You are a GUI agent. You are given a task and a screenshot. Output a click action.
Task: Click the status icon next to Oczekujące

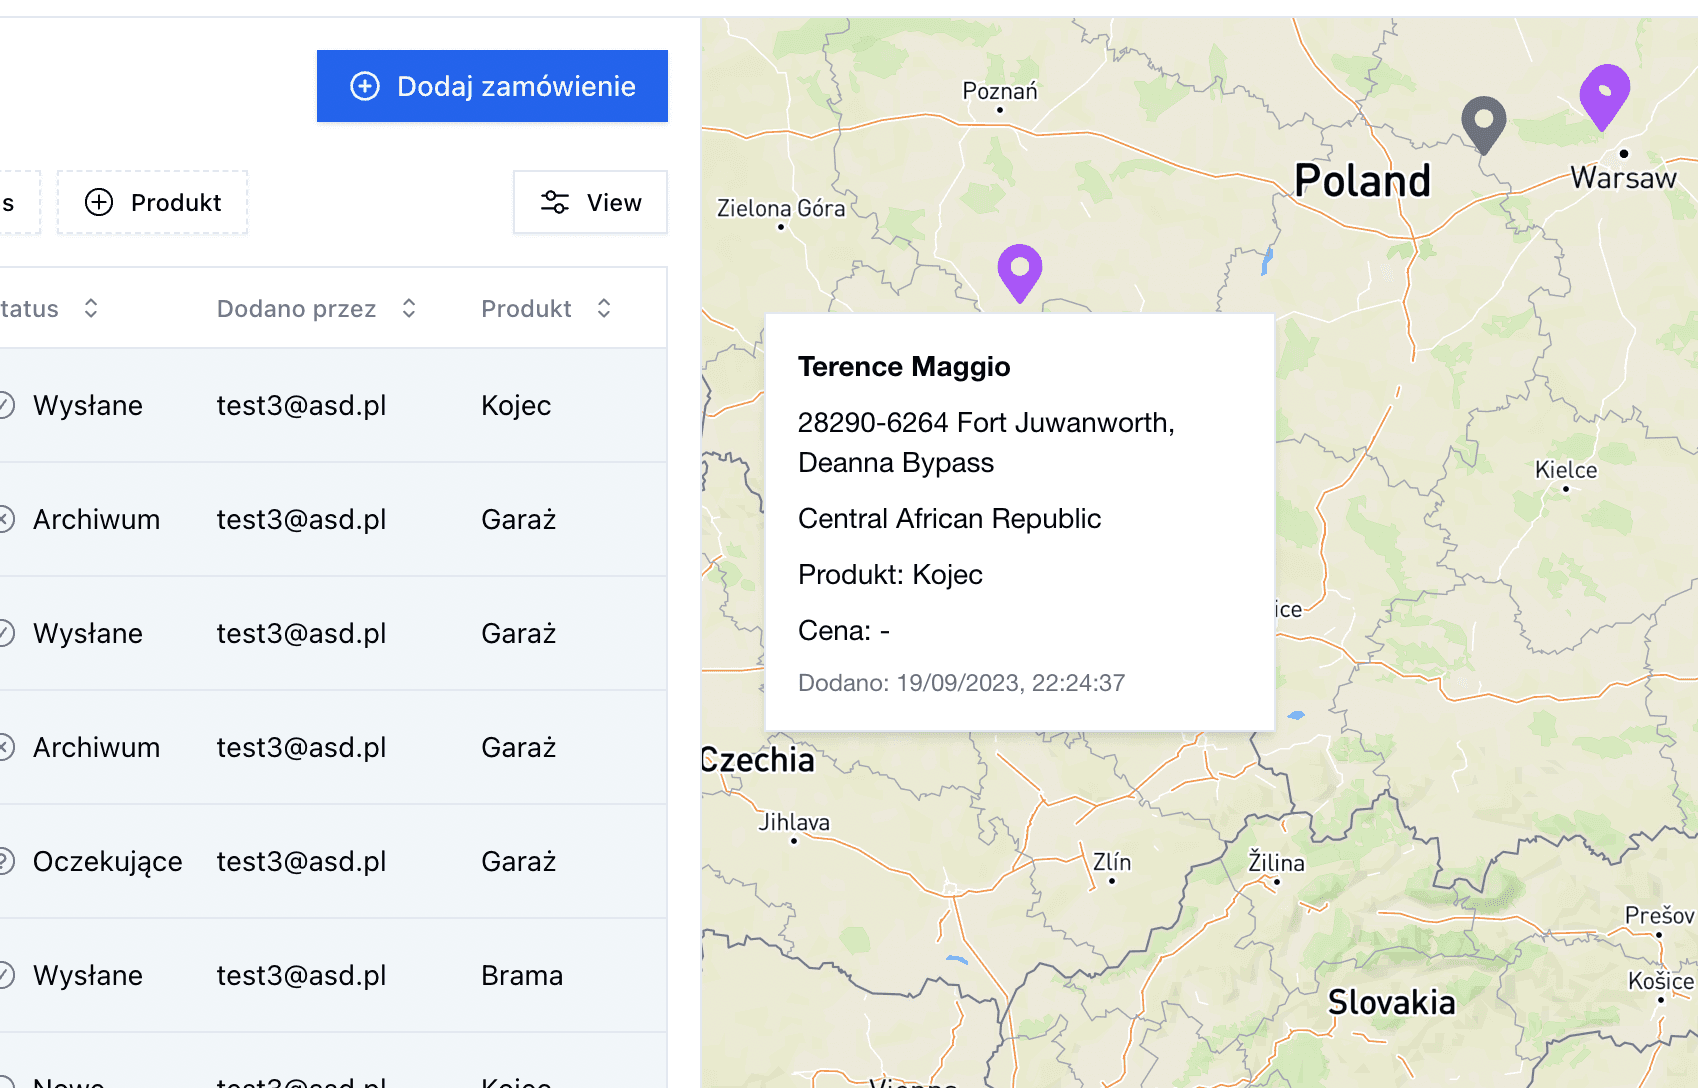tap(5, 861)
